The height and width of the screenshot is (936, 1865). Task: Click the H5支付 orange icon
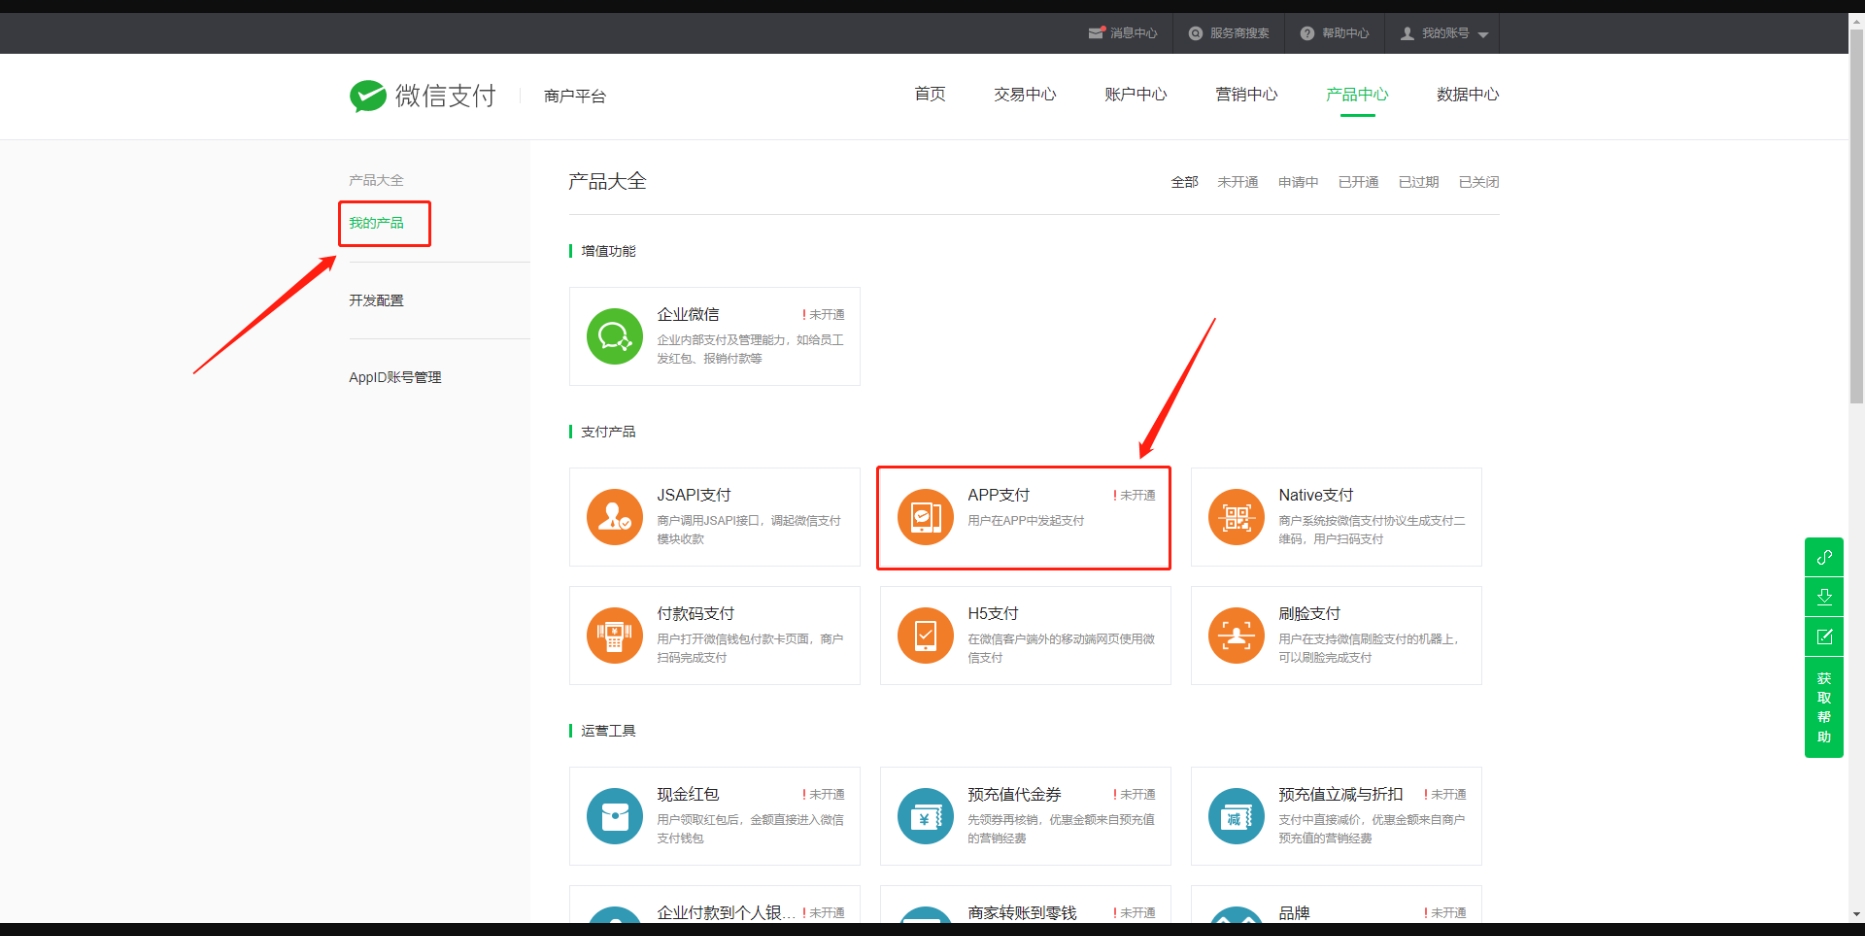925,636
